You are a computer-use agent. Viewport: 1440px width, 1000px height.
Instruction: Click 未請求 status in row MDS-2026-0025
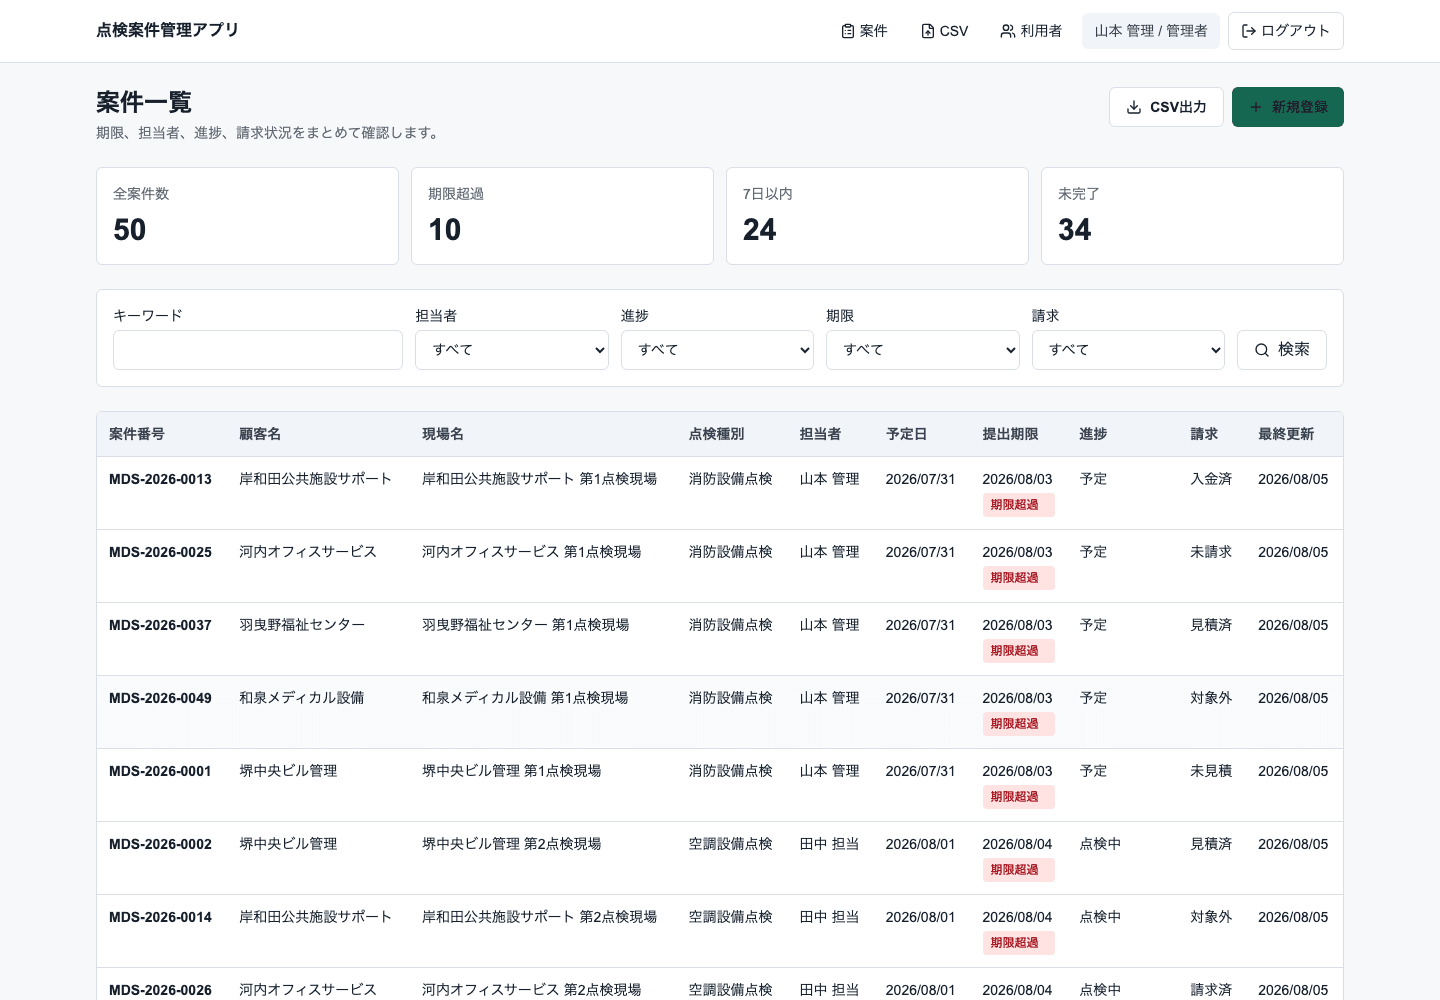(1211, 552)
